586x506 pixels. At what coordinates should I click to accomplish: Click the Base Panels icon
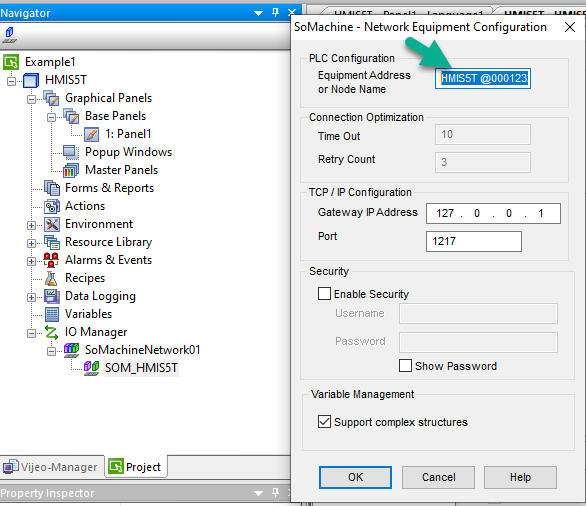coord(71,116)
